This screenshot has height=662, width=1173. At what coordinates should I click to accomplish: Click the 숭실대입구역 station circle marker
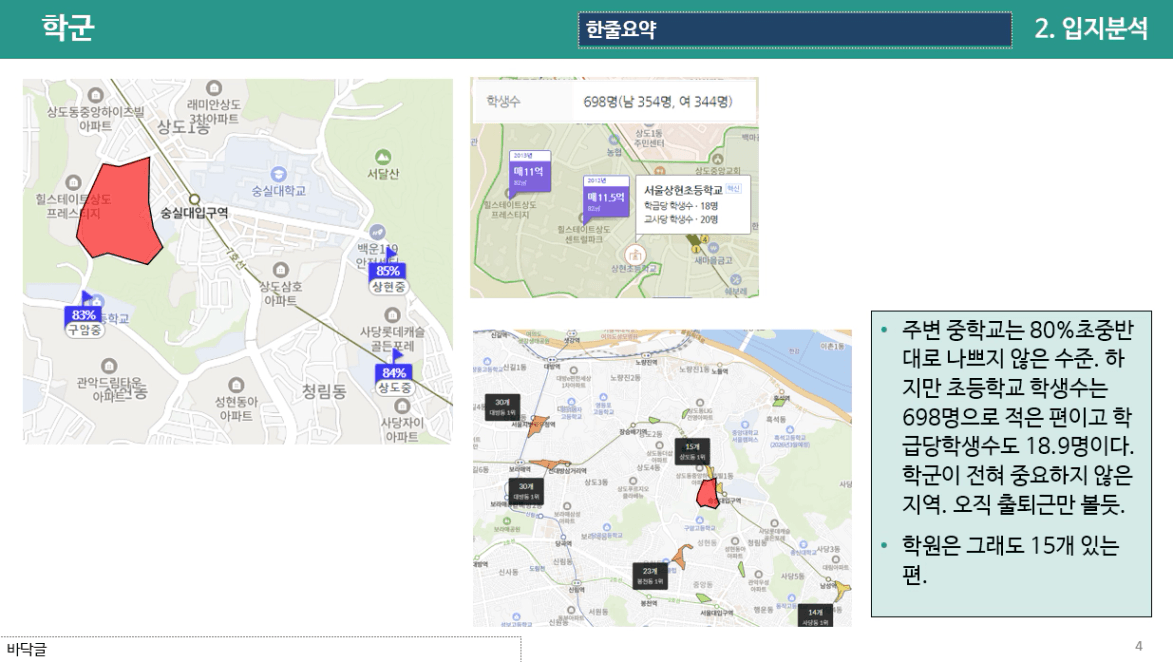(195, 200)
